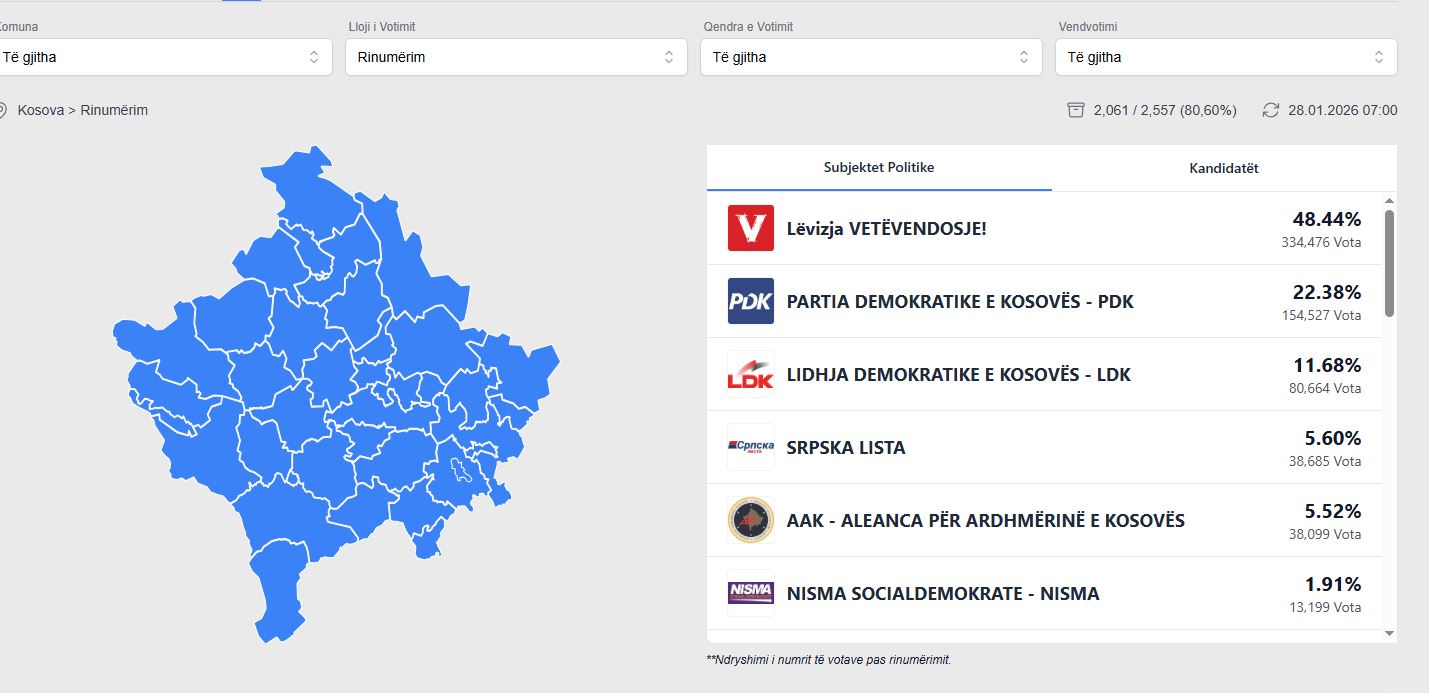Click the AAK party emblem

(x=750, y=520)
